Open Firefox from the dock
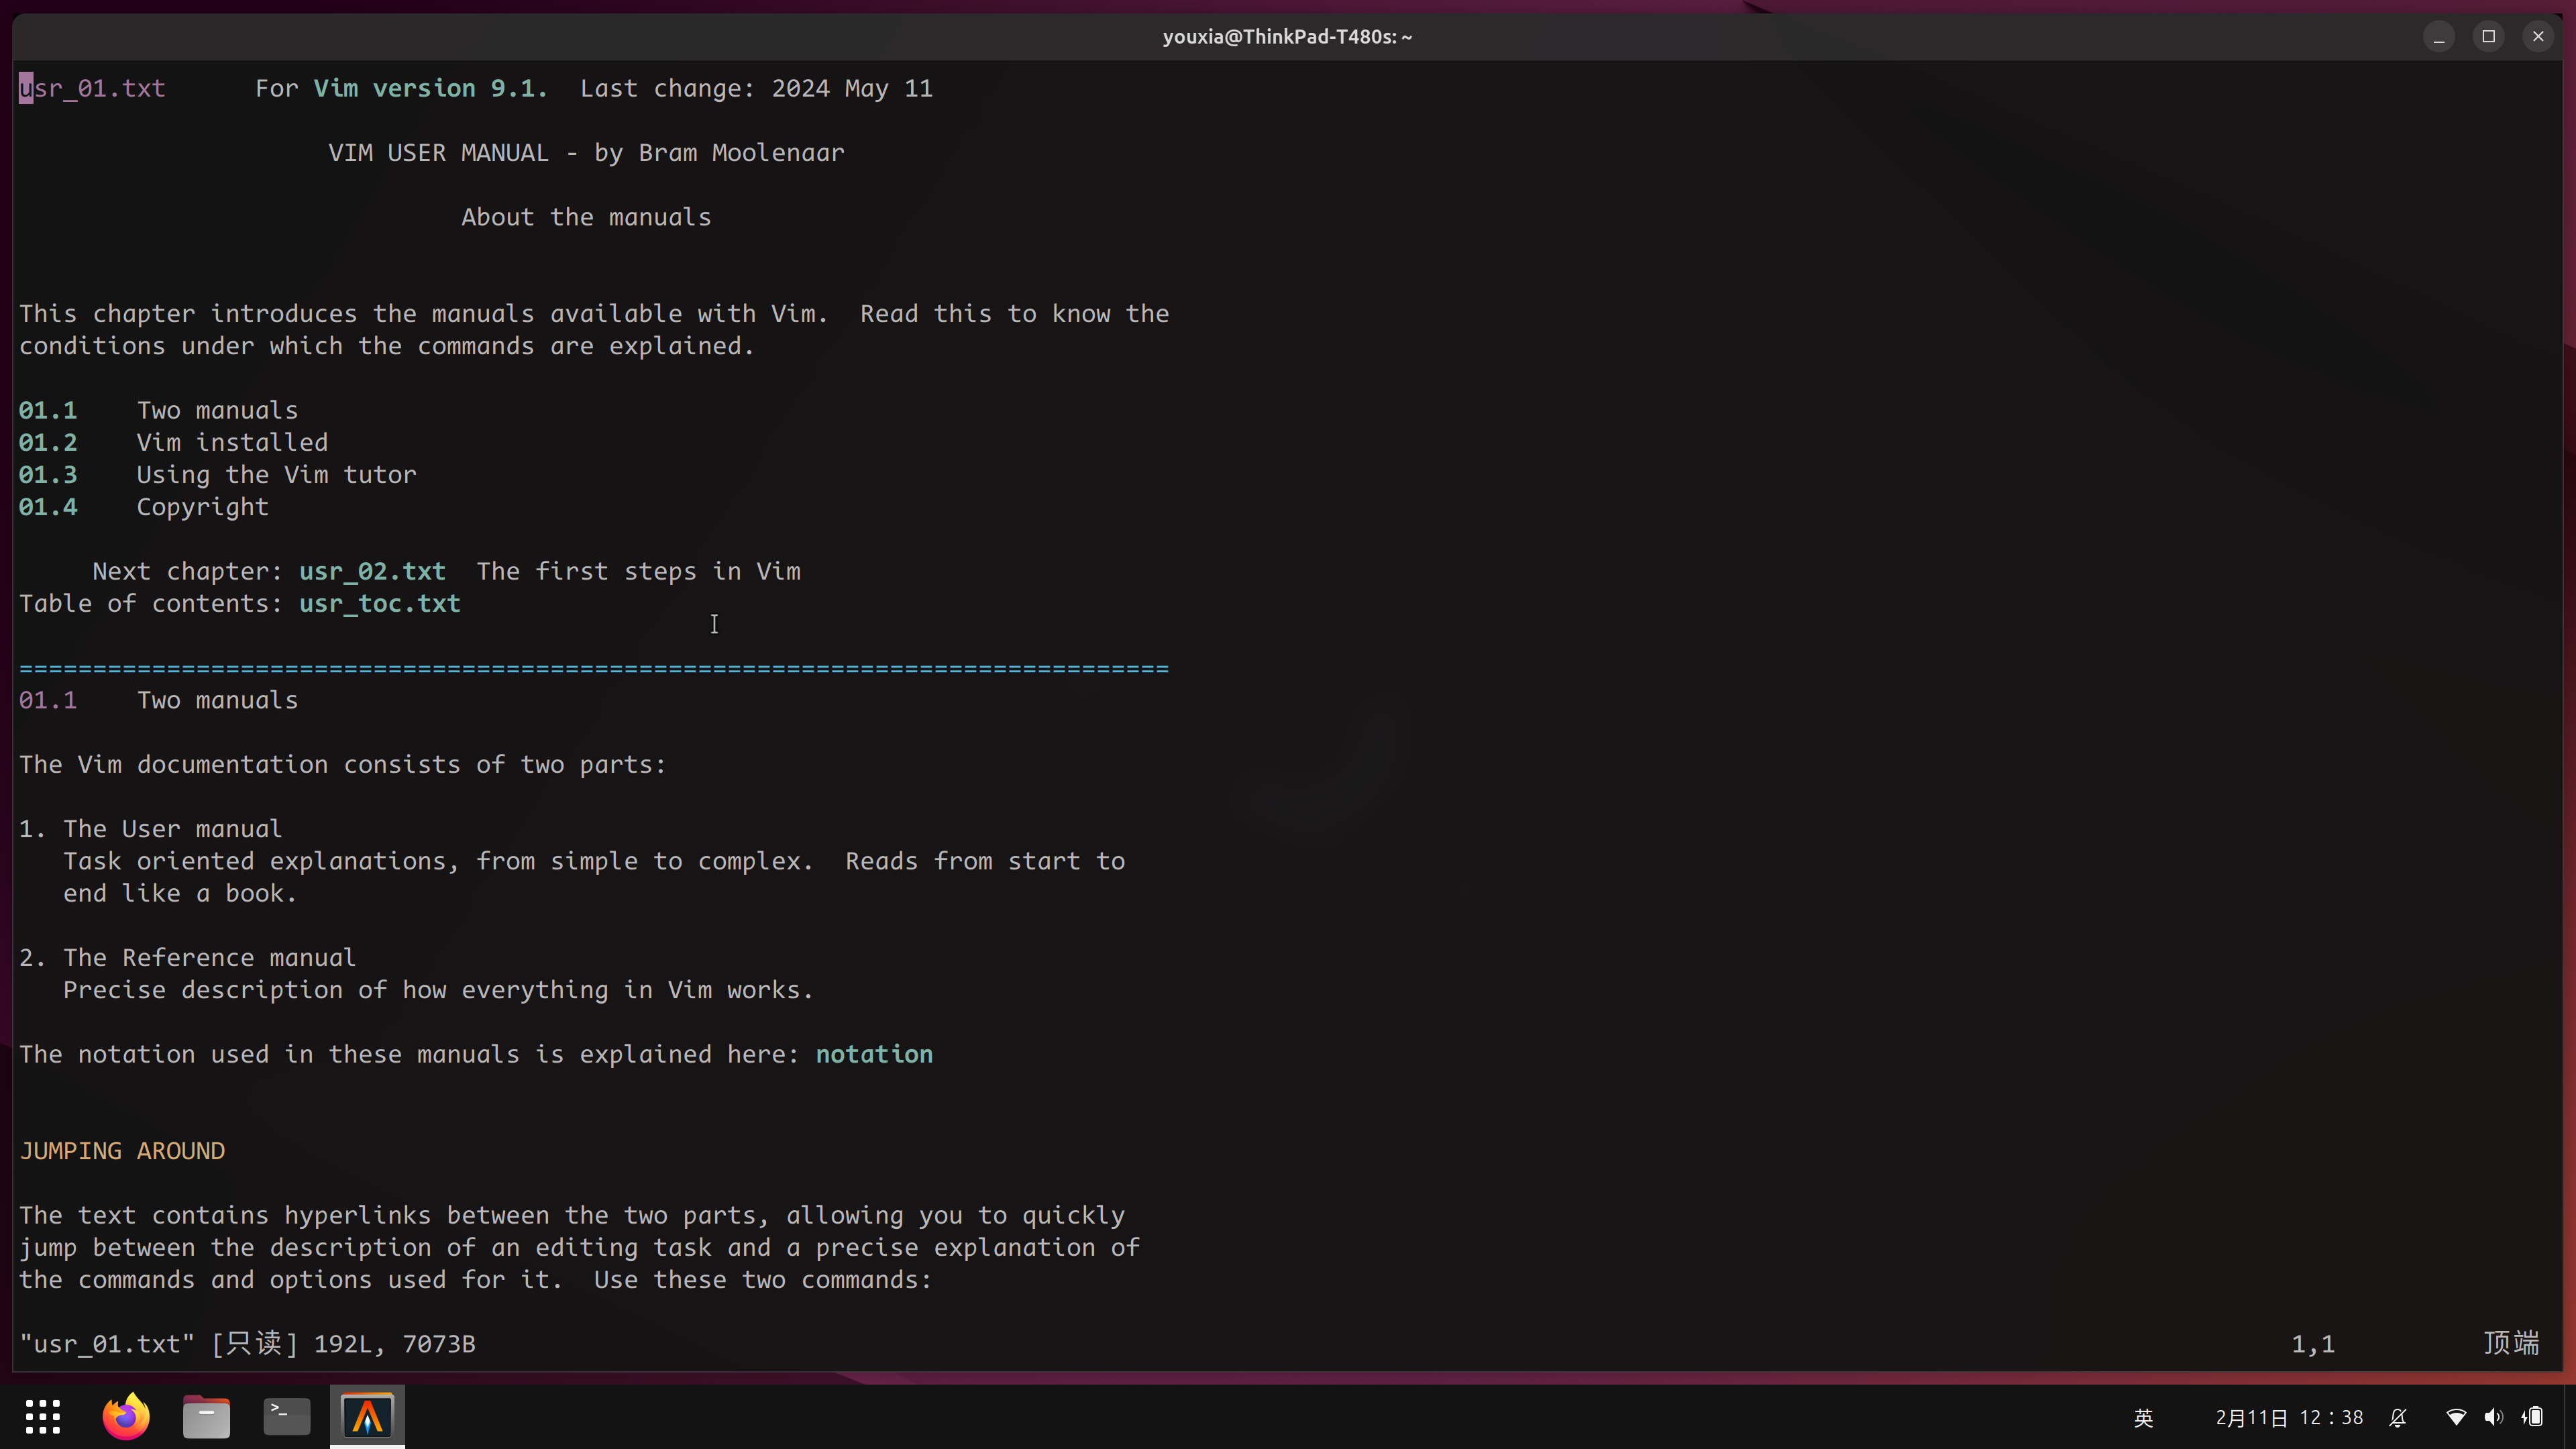Screen dimensions: 2576x1449 [x=125, y=1416]
